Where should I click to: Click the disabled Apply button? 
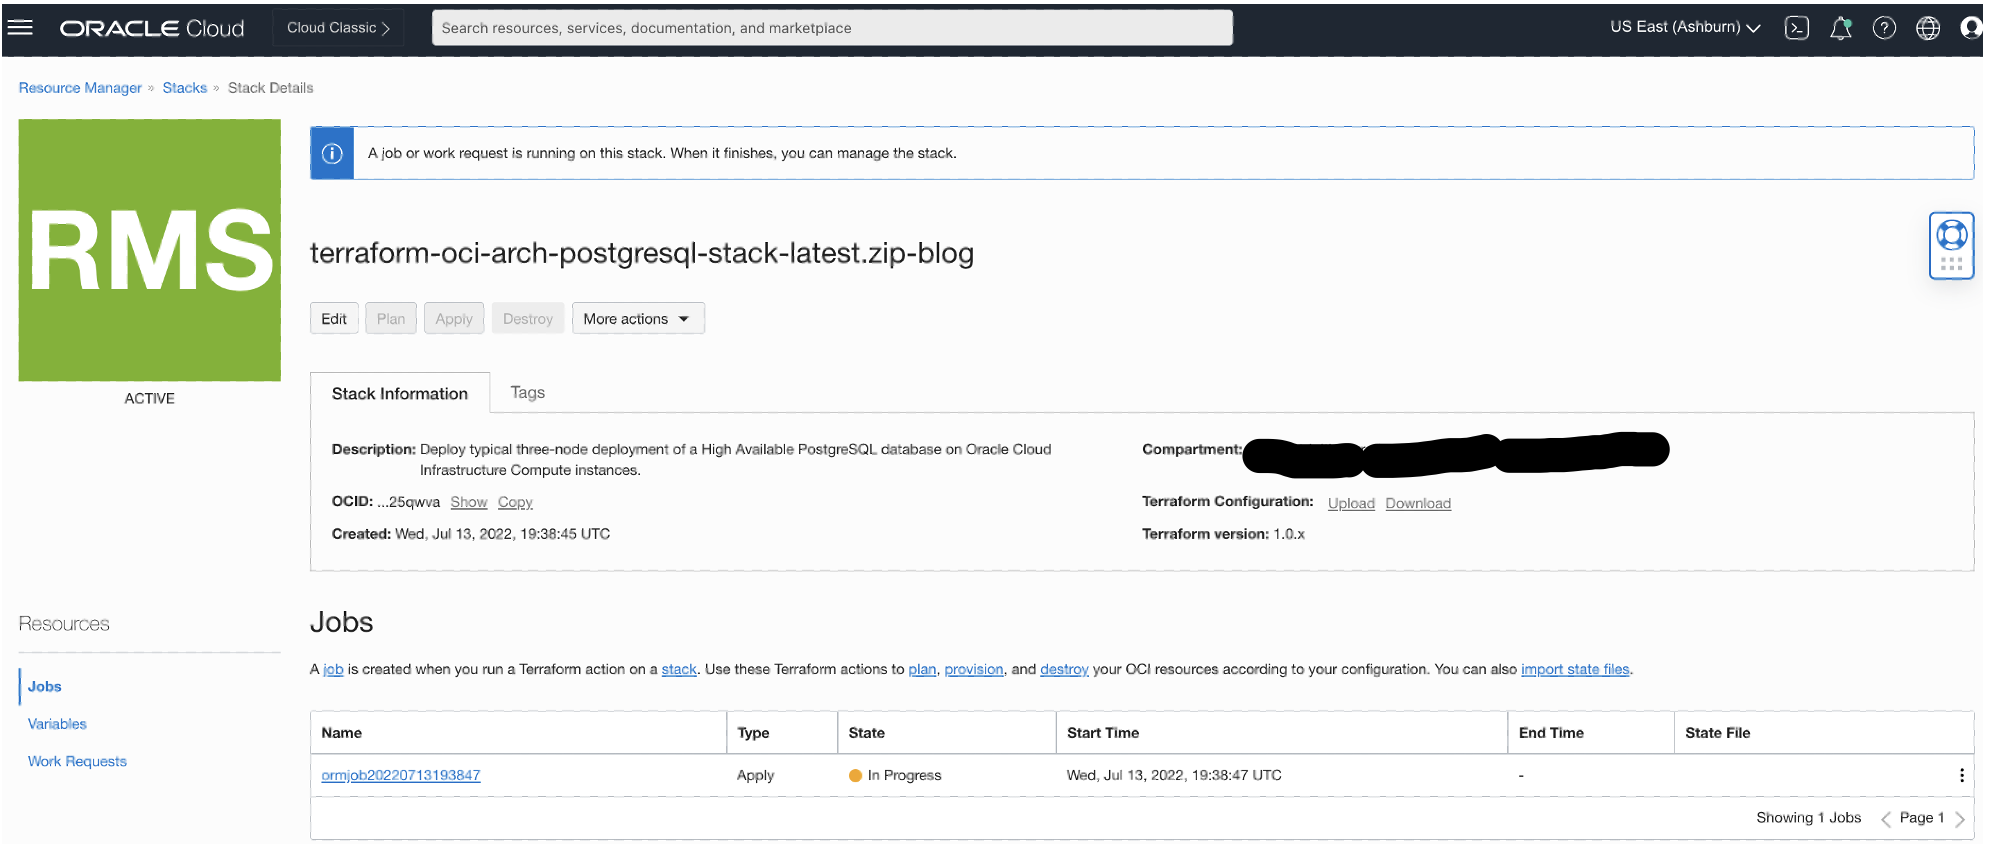[x=454, y=319]
